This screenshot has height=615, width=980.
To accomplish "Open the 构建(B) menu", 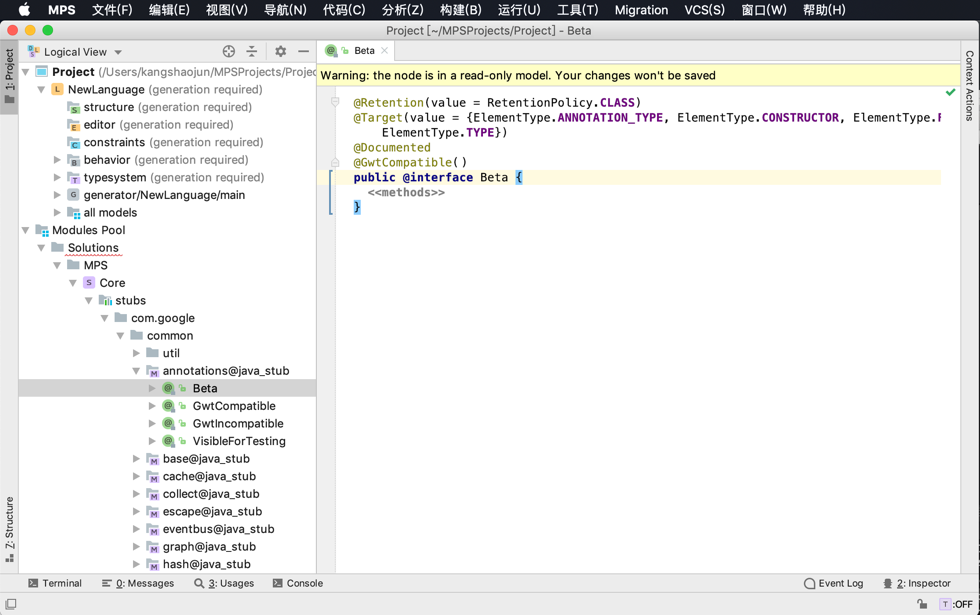I will [462, 10].
